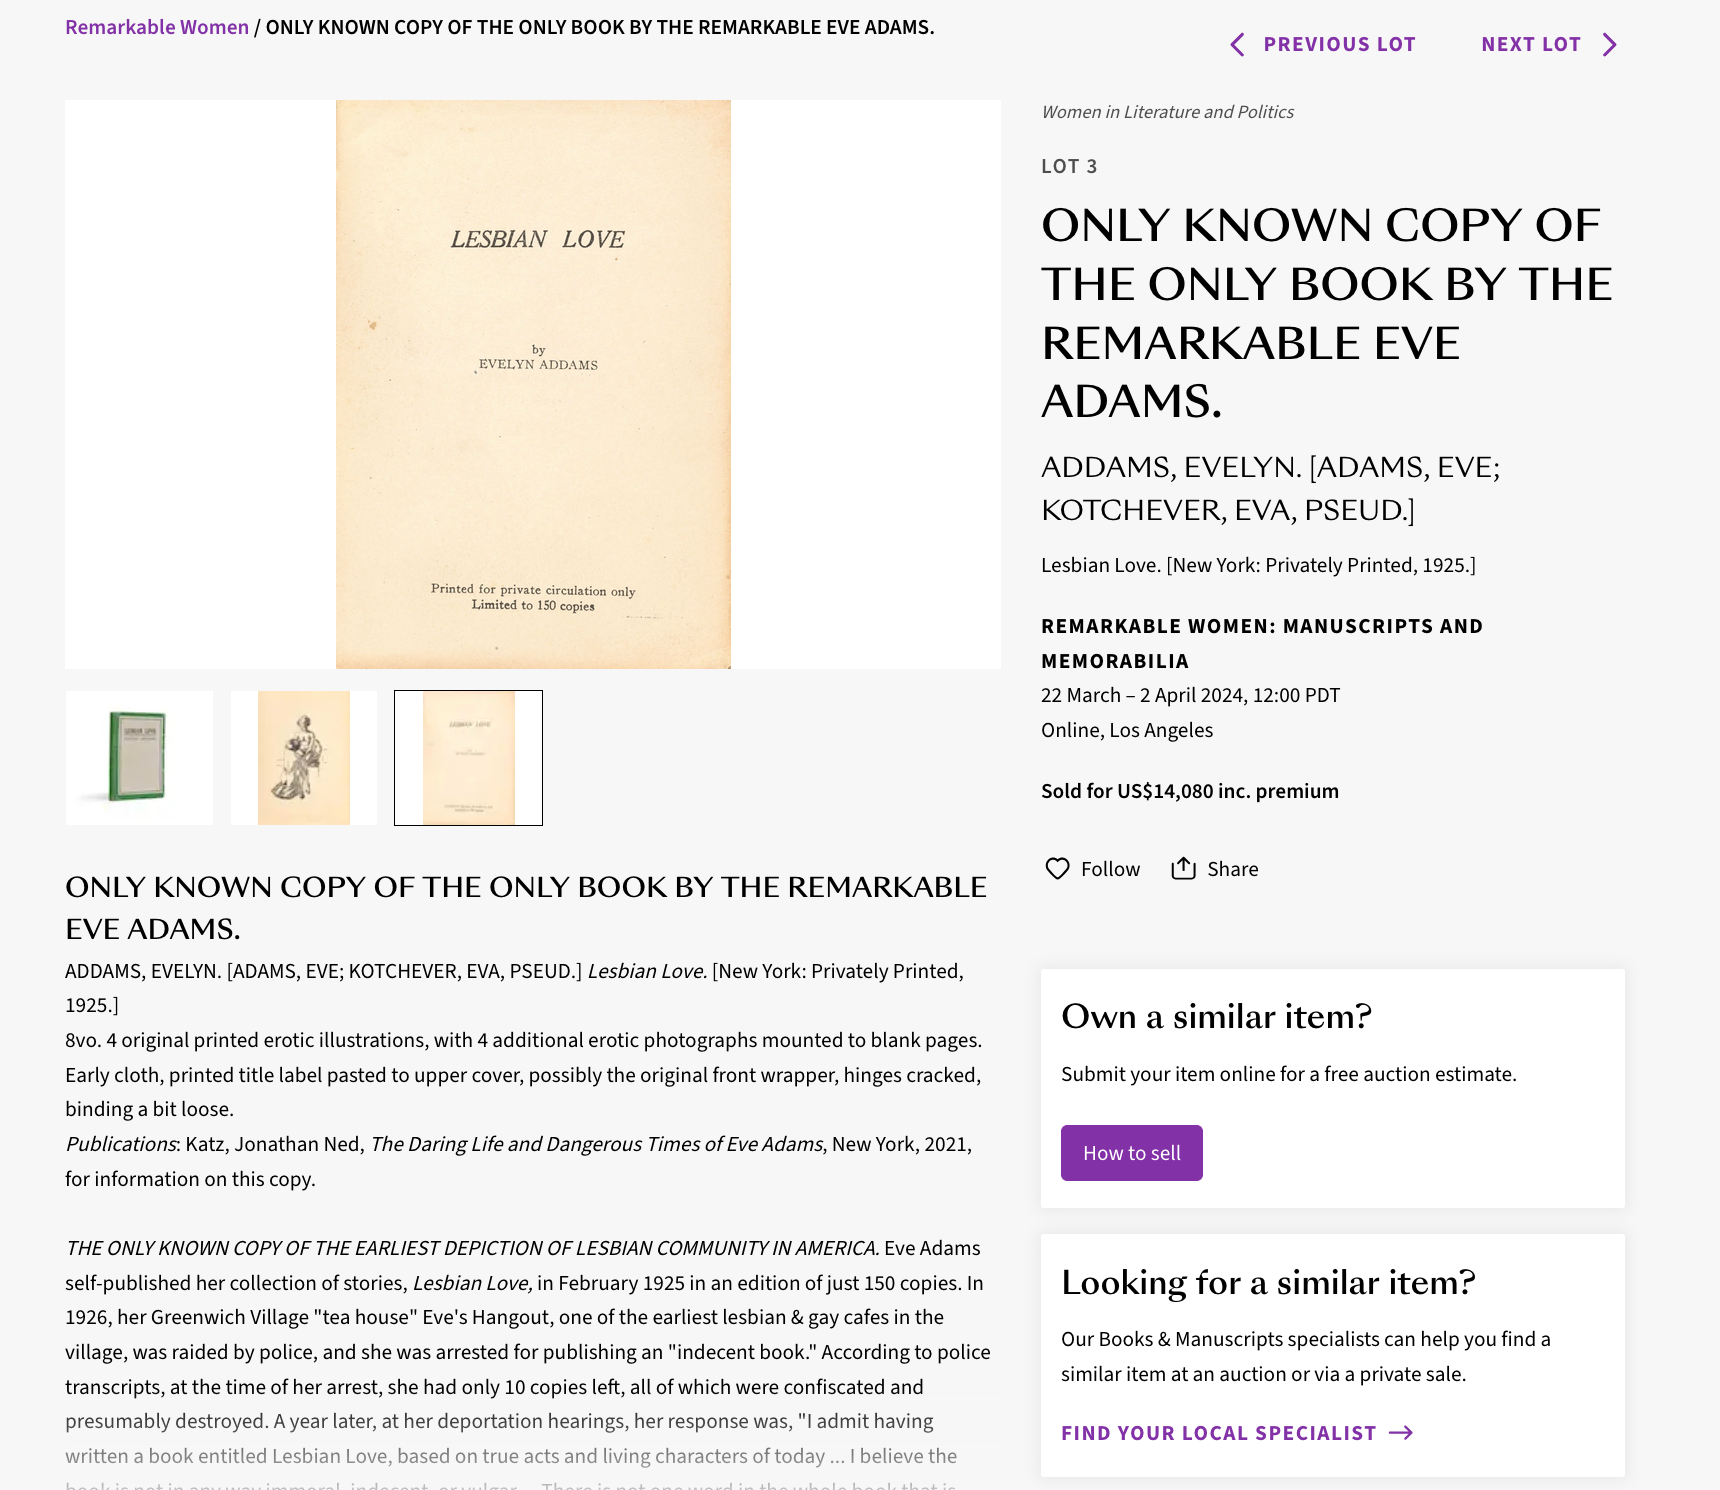The width and height of the screenshot is (1720, 1490).
Task: Open the main Lesbian Love title page image
Action: click(533, 384)
